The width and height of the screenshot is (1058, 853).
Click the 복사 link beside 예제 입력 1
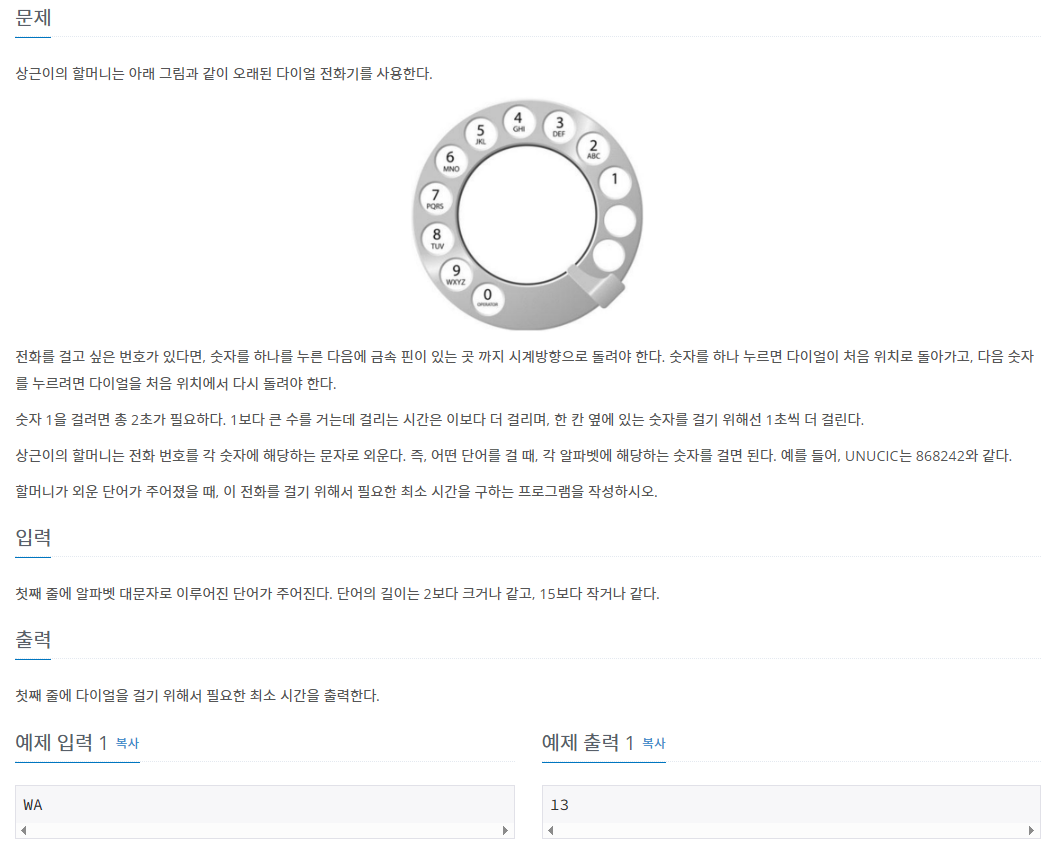tap(127, 743)
